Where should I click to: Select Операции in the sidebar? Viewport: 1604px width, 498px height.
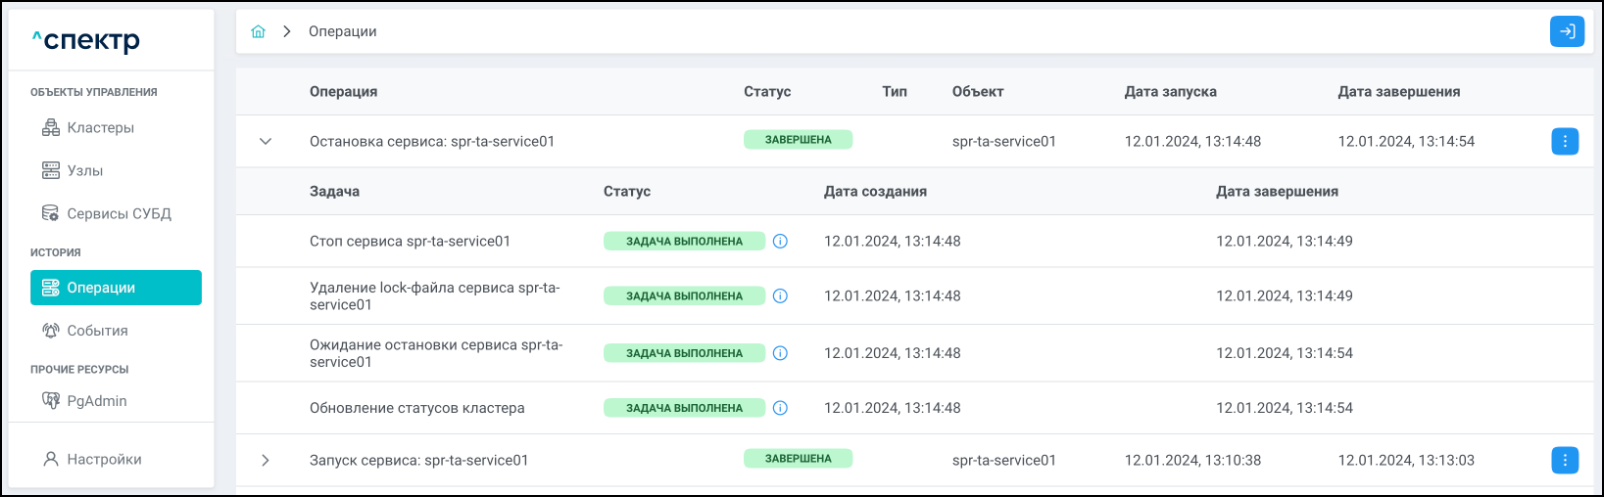(115, 288)
